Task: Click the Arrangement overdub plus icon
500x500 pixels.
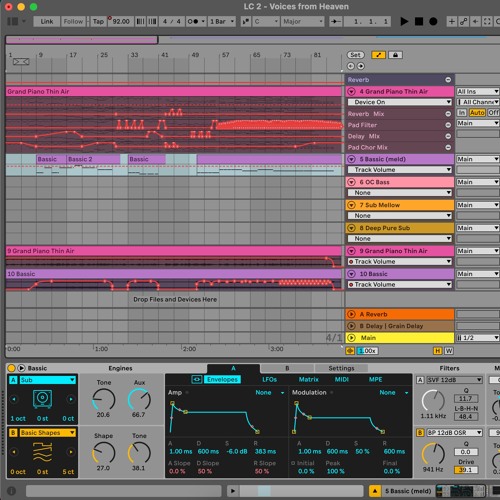Action: tap(452, 22)
